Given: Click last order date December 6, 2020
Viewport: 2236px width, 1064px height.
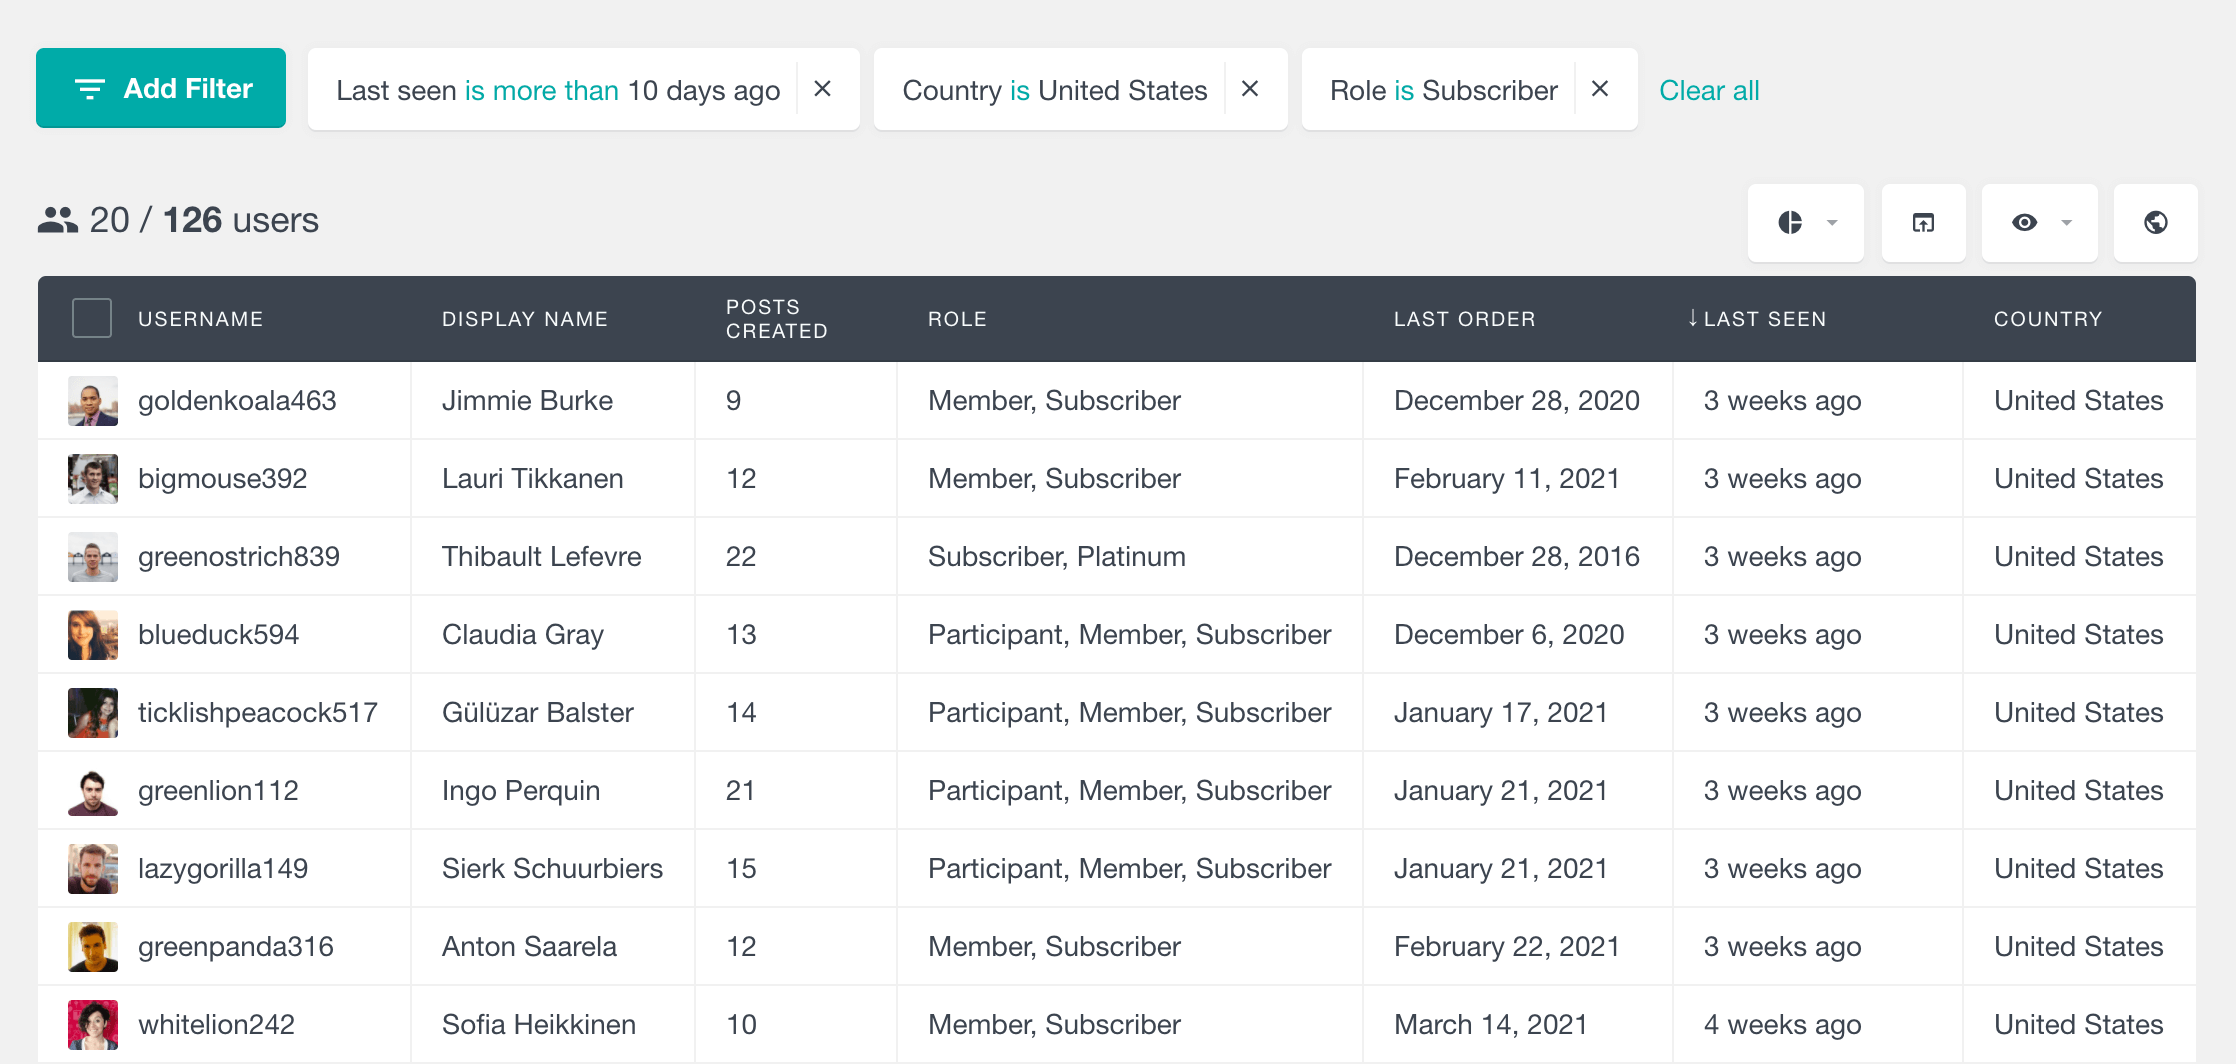Looking at the screenshot, I should tap(1509, 635).
